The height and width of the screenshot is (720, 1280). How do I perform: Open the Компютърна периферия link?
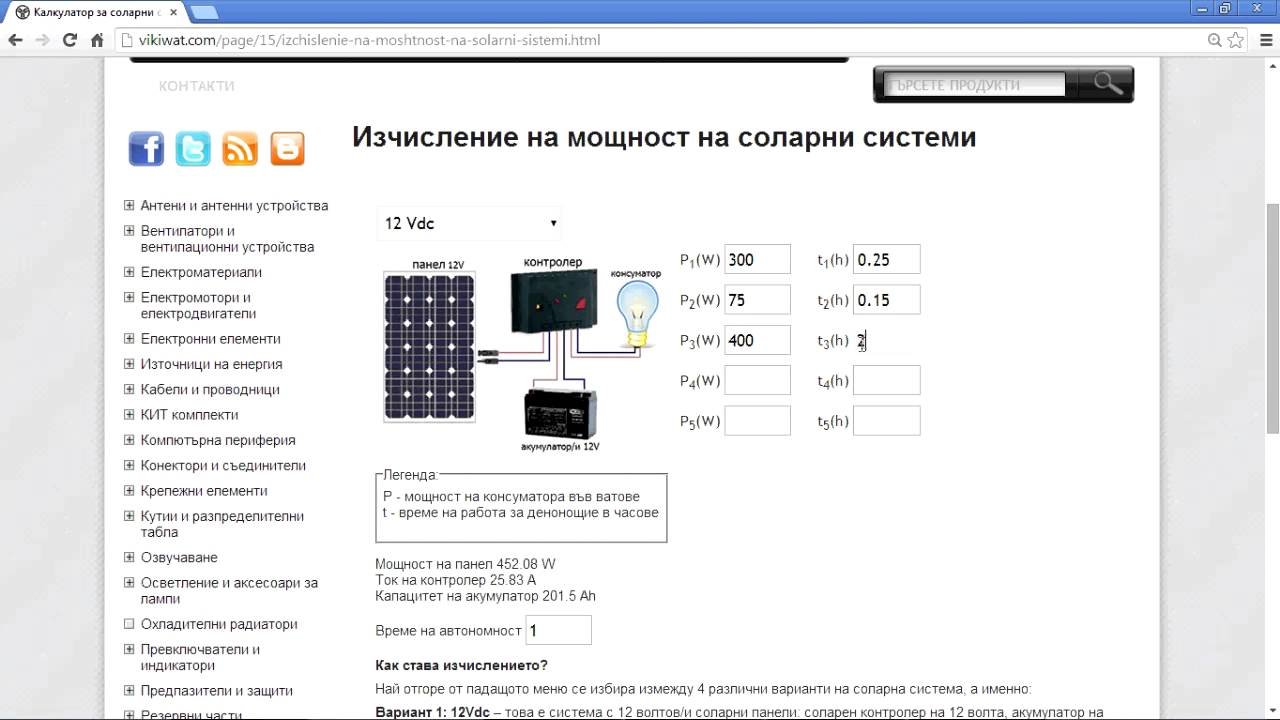218,440
